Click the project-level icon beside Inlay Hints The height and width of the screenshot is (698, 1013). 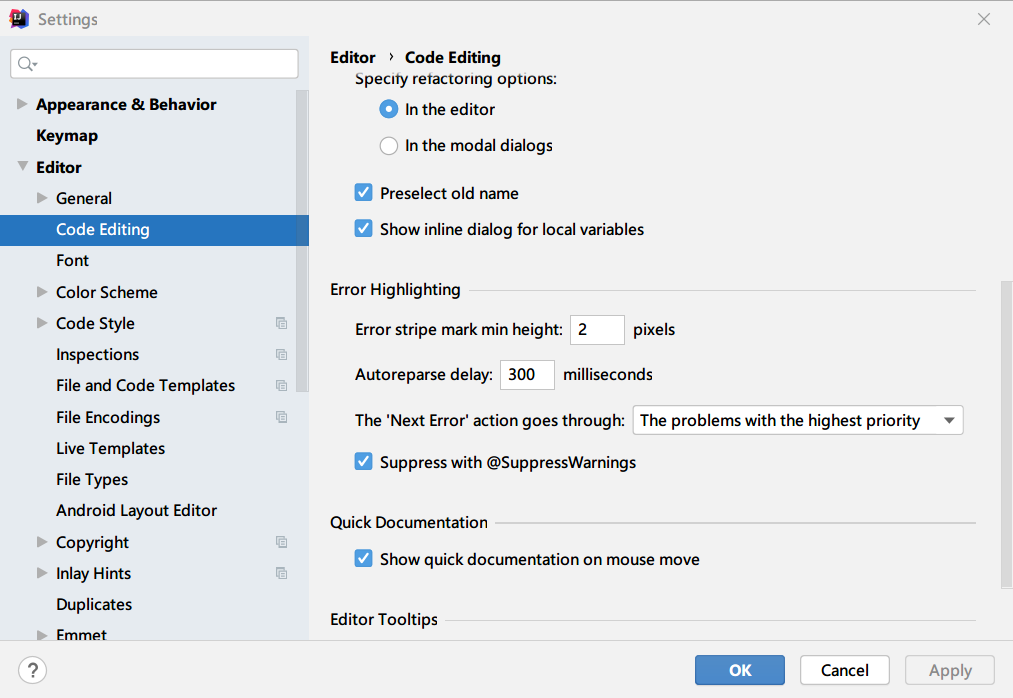[281, 573]
